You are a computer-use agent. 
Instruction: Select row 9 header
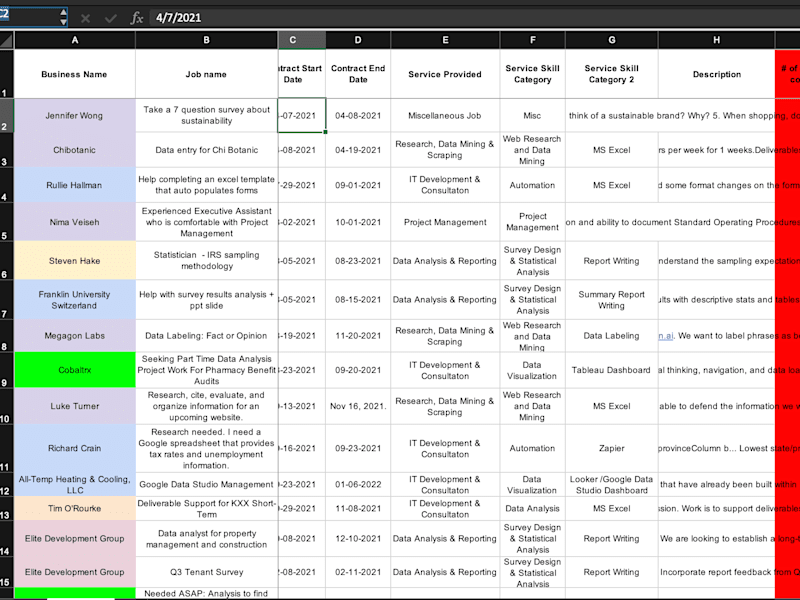point(7,370)
